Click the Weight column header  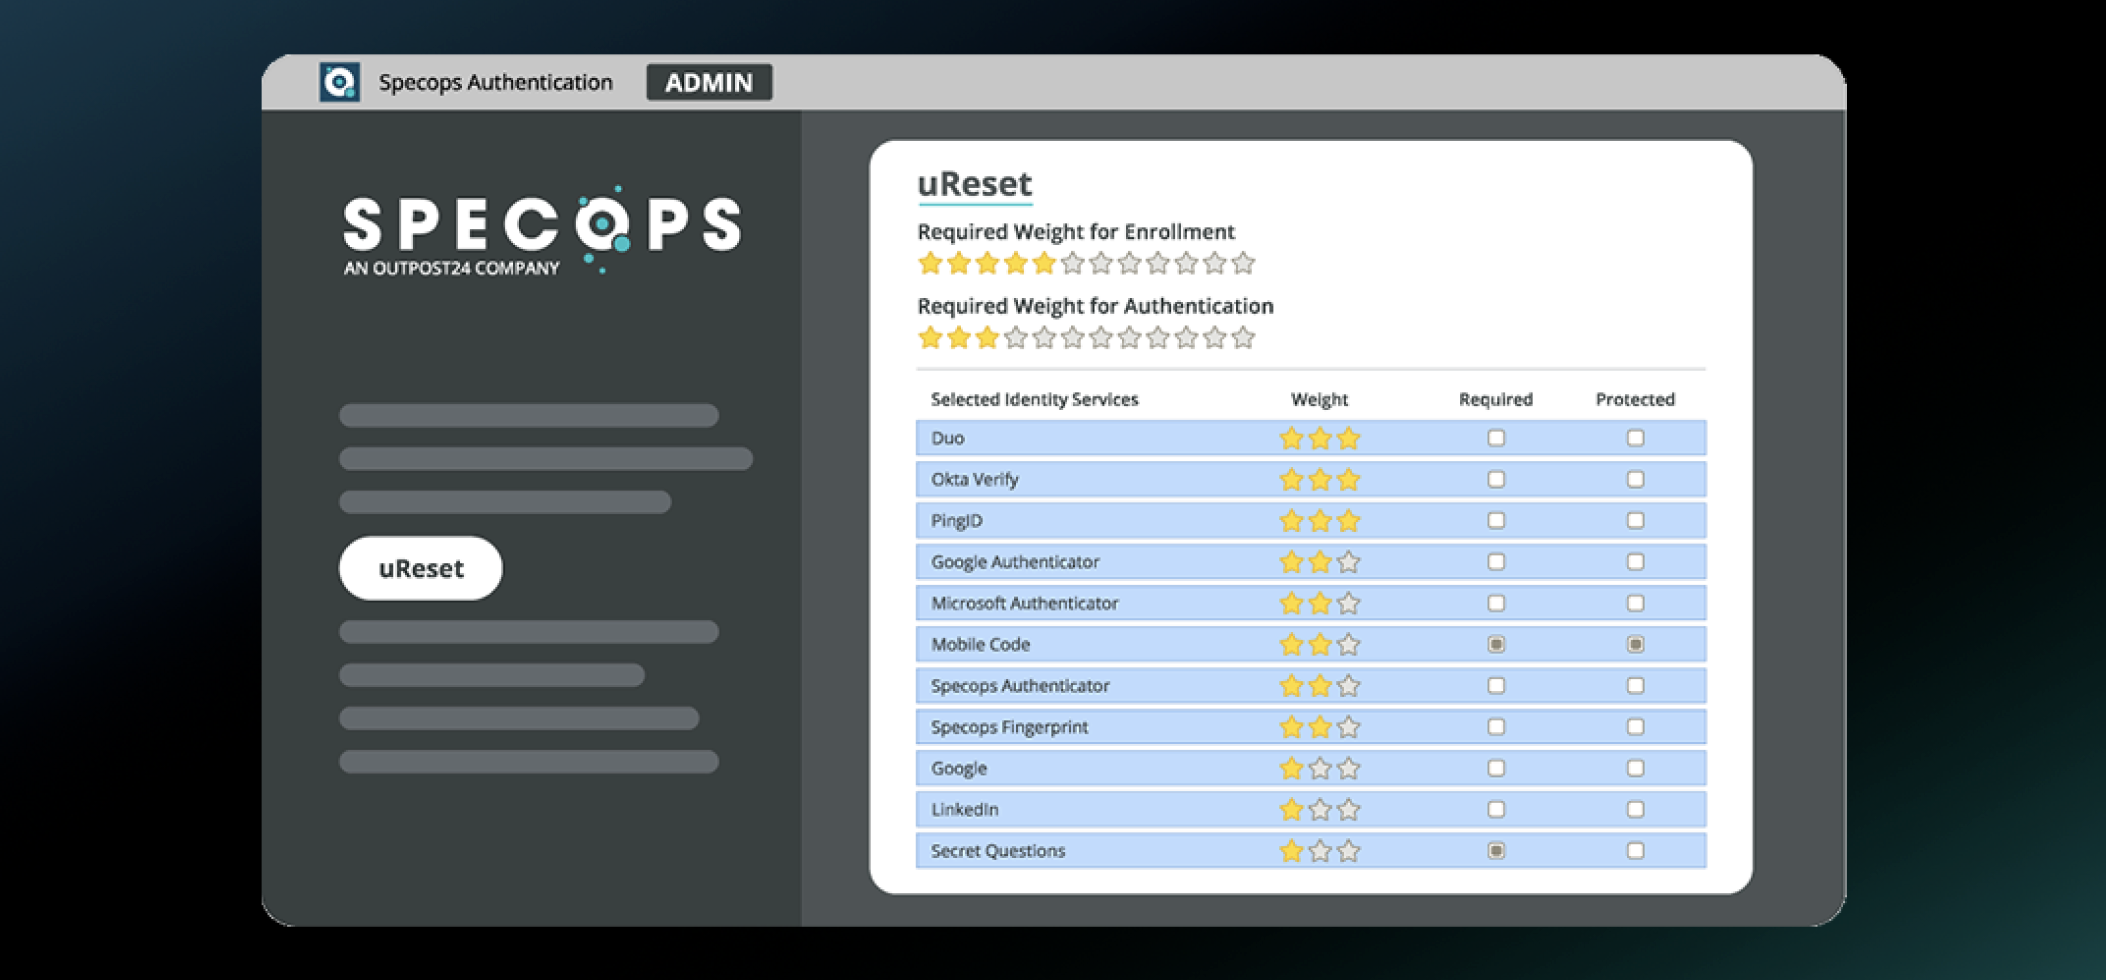(1319, 399)
